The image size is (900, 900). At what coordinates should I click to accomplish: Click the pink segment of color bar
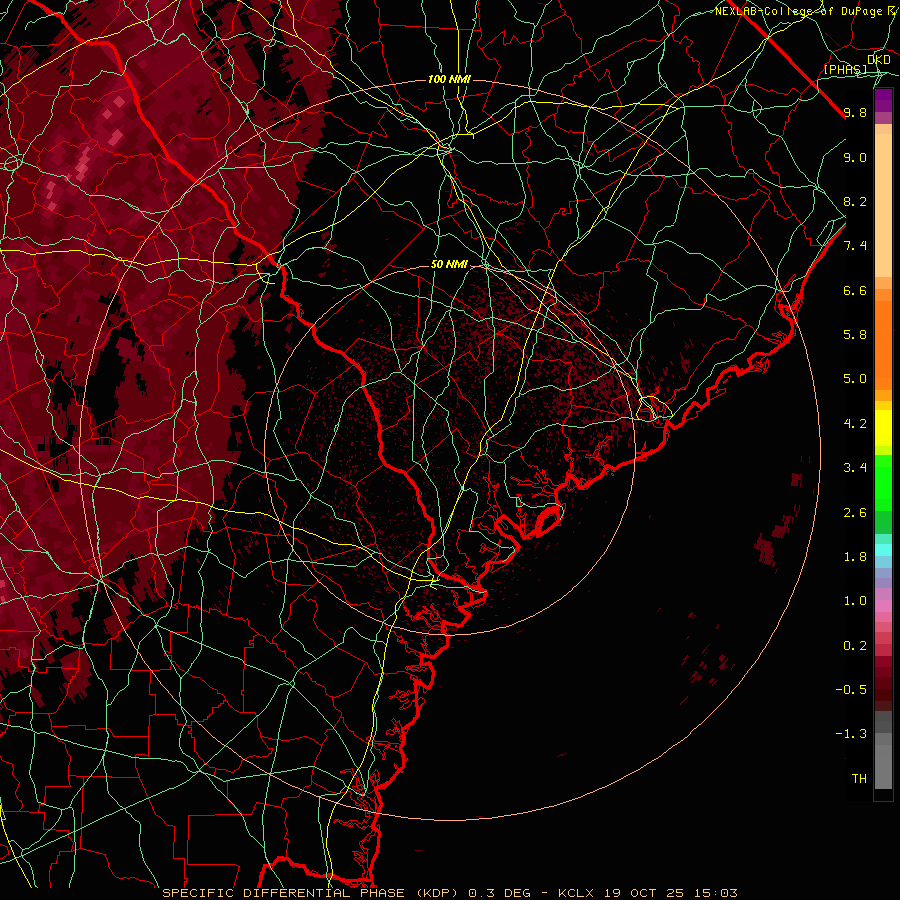883,606
